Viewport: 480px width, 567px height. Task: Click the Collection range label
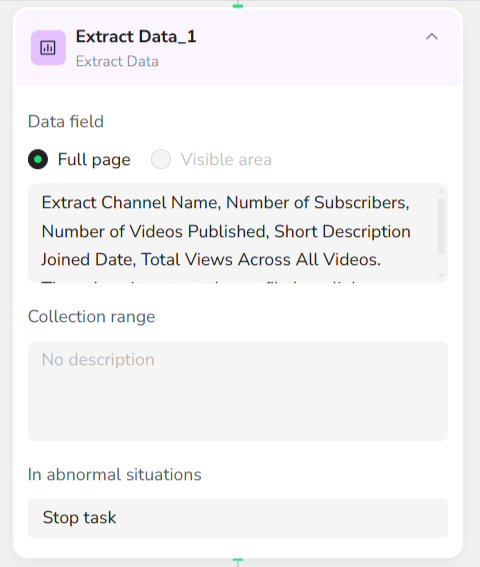tap(92, 317)
